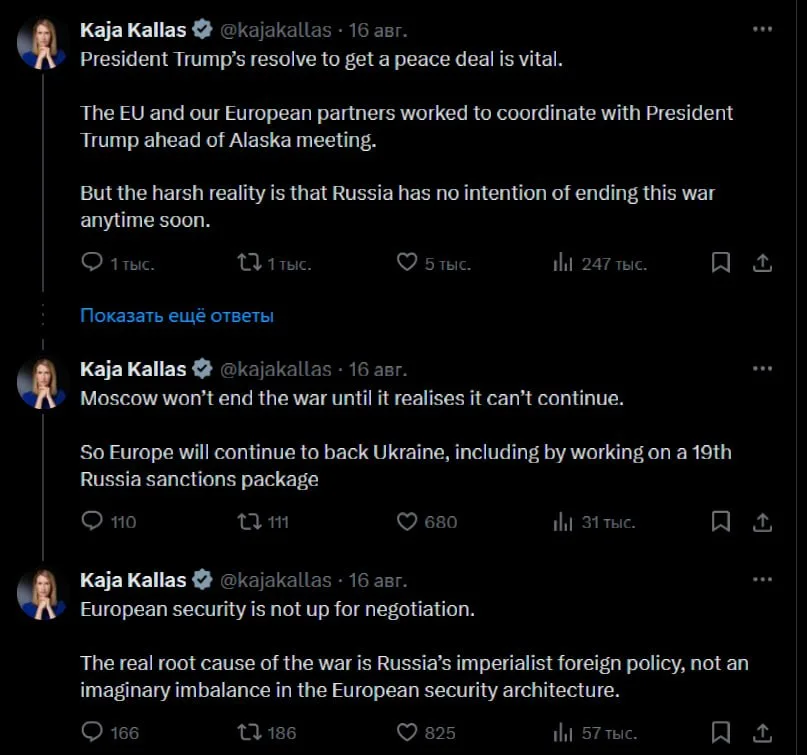Open more options on European security tweet

coord(763,580)
